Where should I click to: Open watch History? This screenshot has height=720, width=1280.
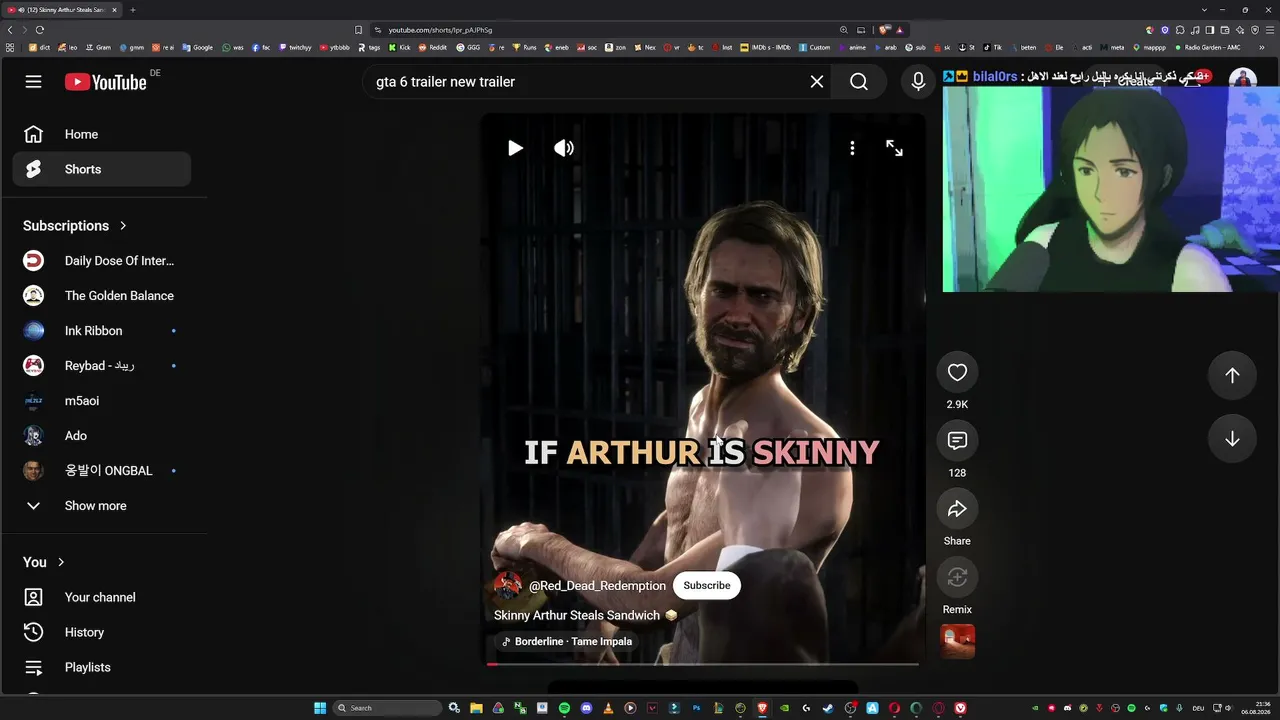102,632
